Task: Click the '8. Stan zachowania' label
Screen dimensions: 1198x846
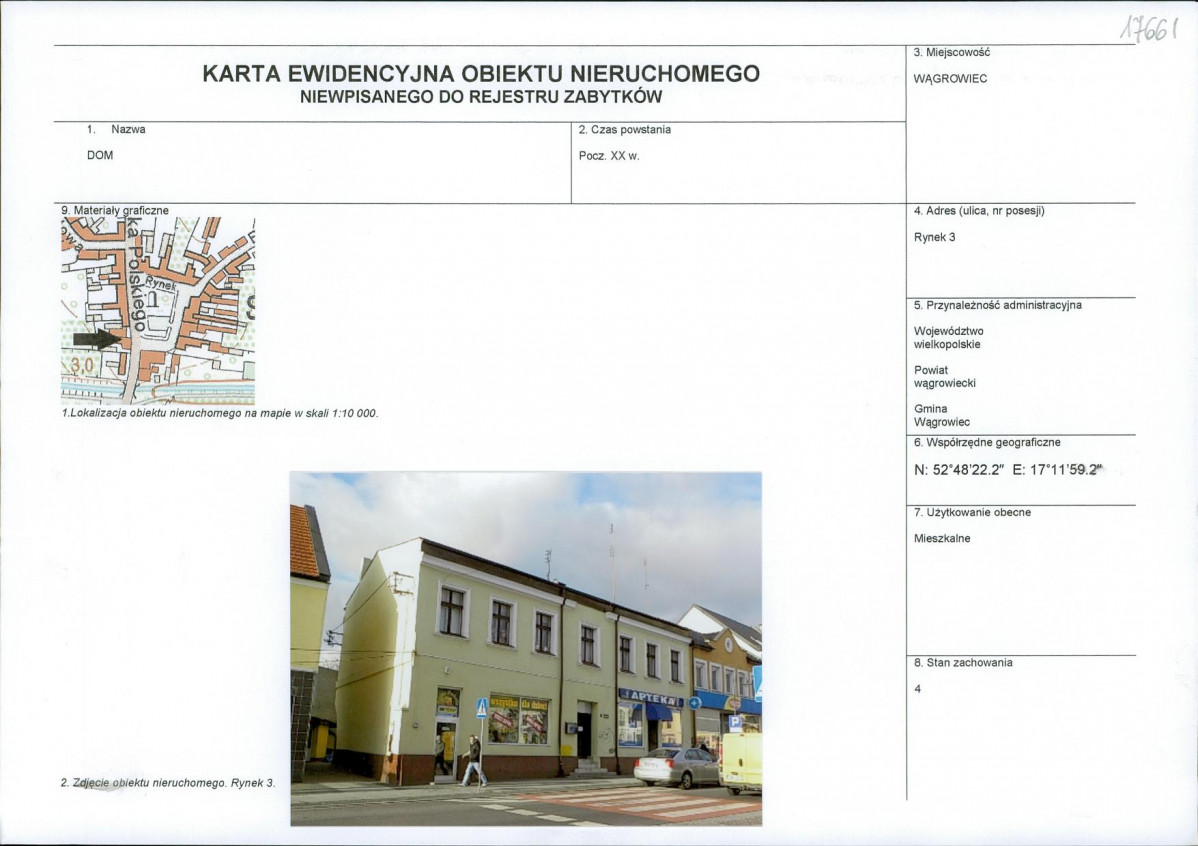Action: pyautogui.click(x=963, y=663)
